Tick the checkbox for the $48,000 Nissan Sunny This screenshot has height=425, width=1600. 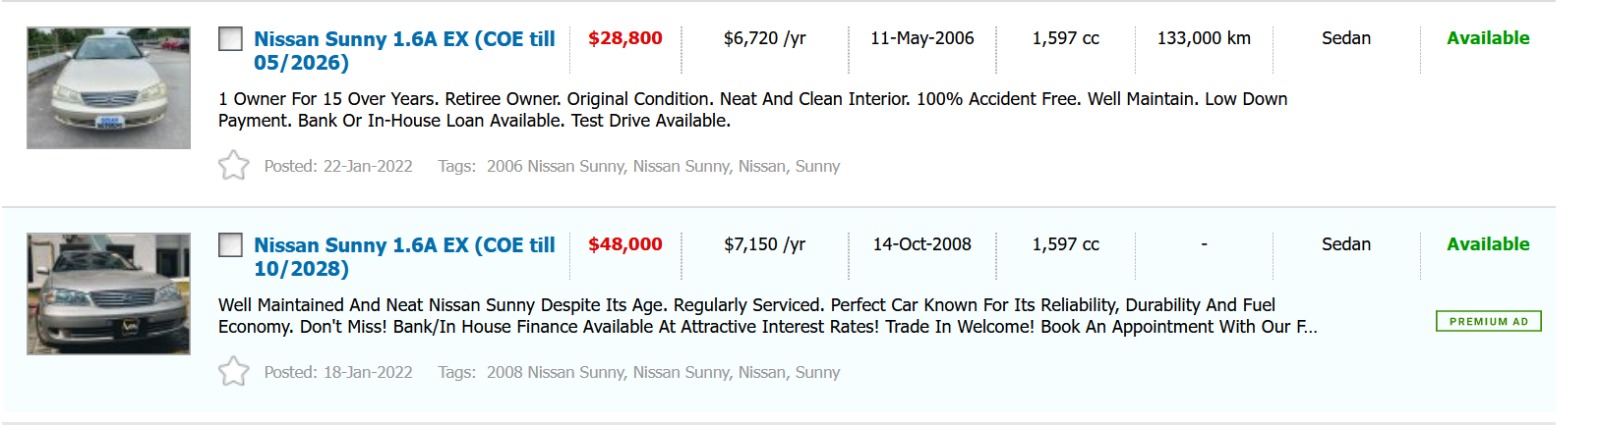tap(231, 245)
